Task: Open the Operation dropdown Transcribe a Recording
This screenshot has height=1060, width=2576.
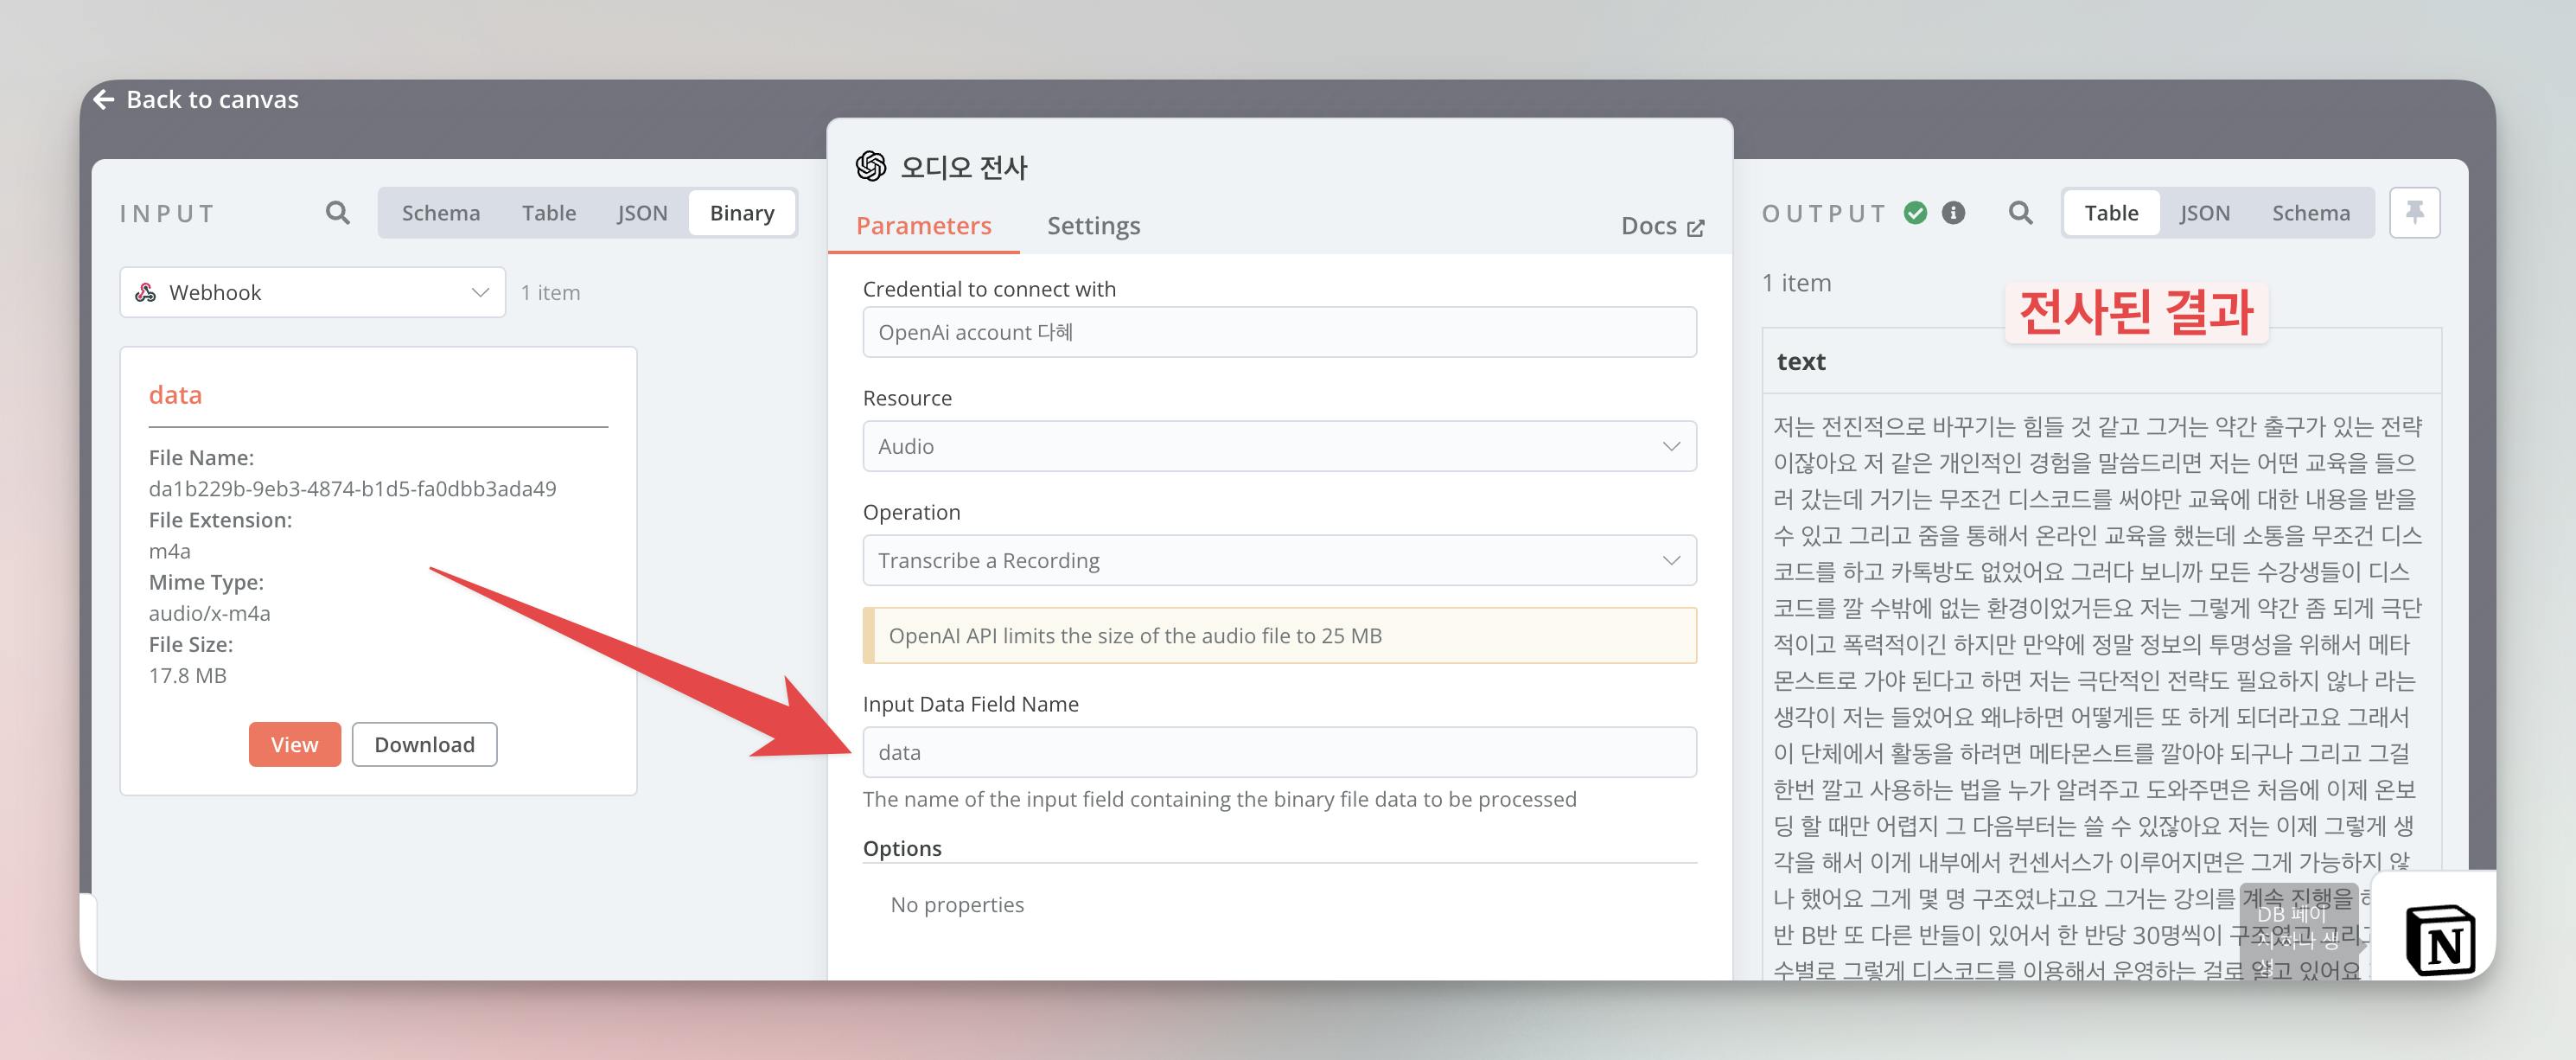Action: [1279, 560]
